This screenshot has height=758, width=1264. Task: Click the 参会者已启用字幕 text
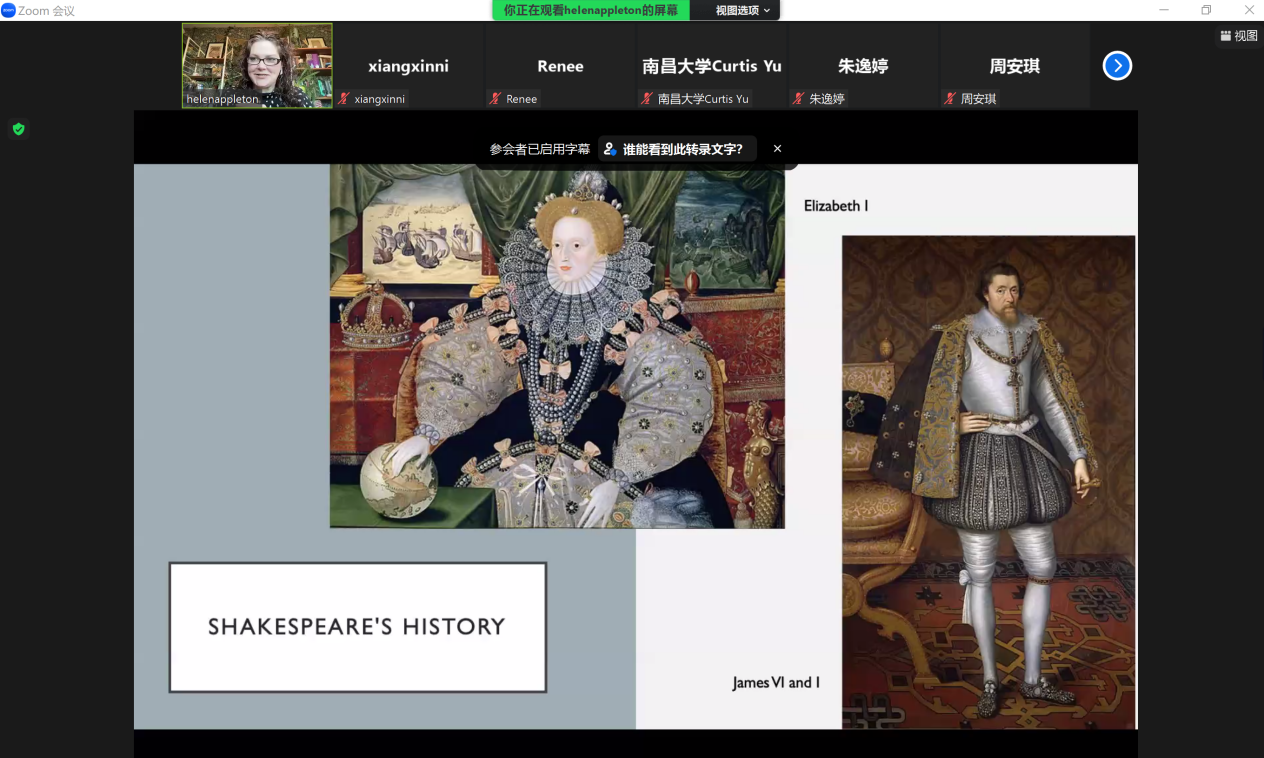pyautogui.click(x=539, y=149)
